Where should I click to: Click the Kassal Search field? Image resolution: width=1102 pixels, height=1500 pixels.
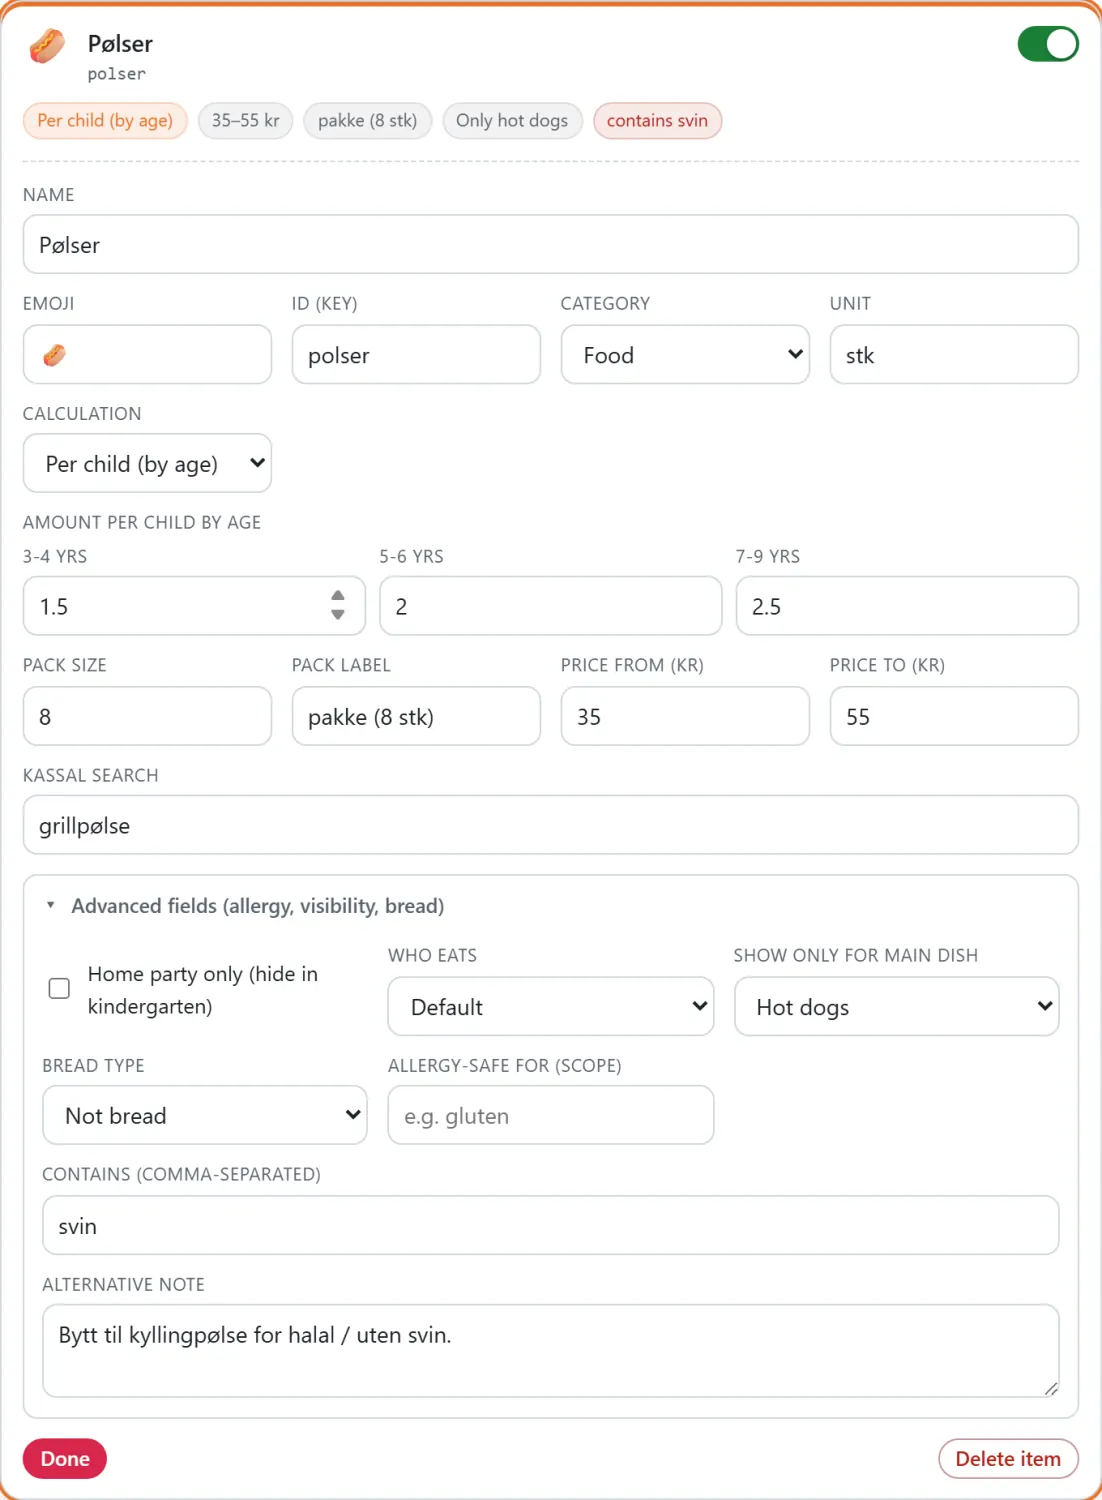(551, 825)
